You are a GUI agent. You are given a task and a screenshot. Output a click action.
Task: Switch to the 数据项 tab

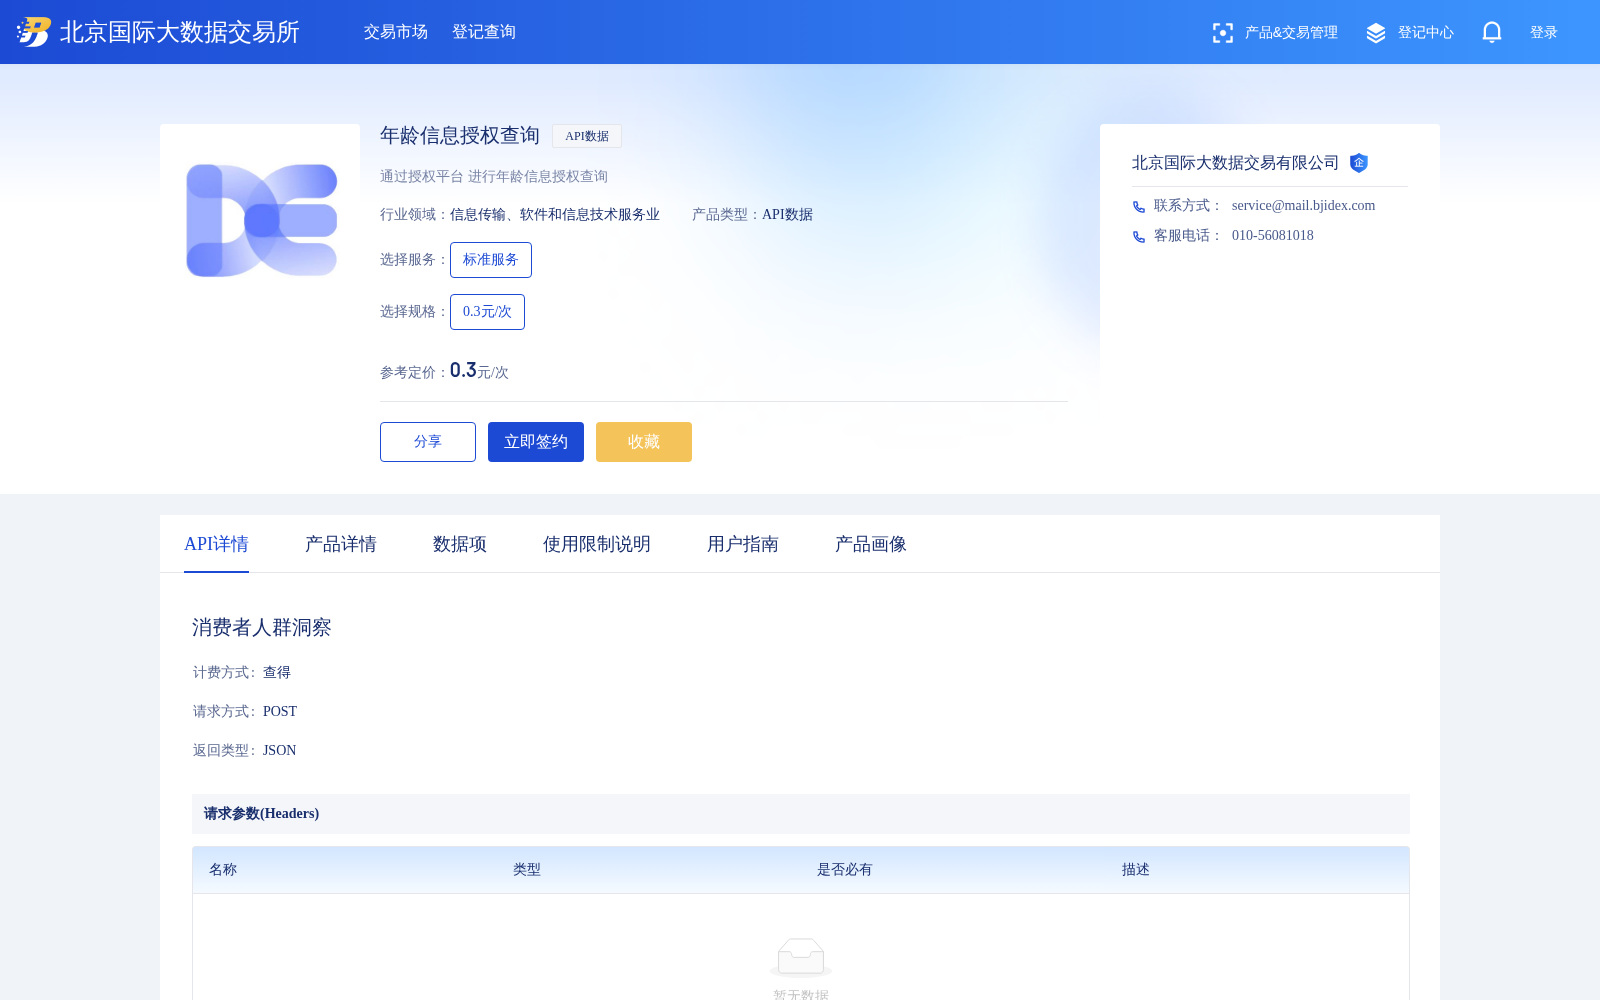pos(460,544)
